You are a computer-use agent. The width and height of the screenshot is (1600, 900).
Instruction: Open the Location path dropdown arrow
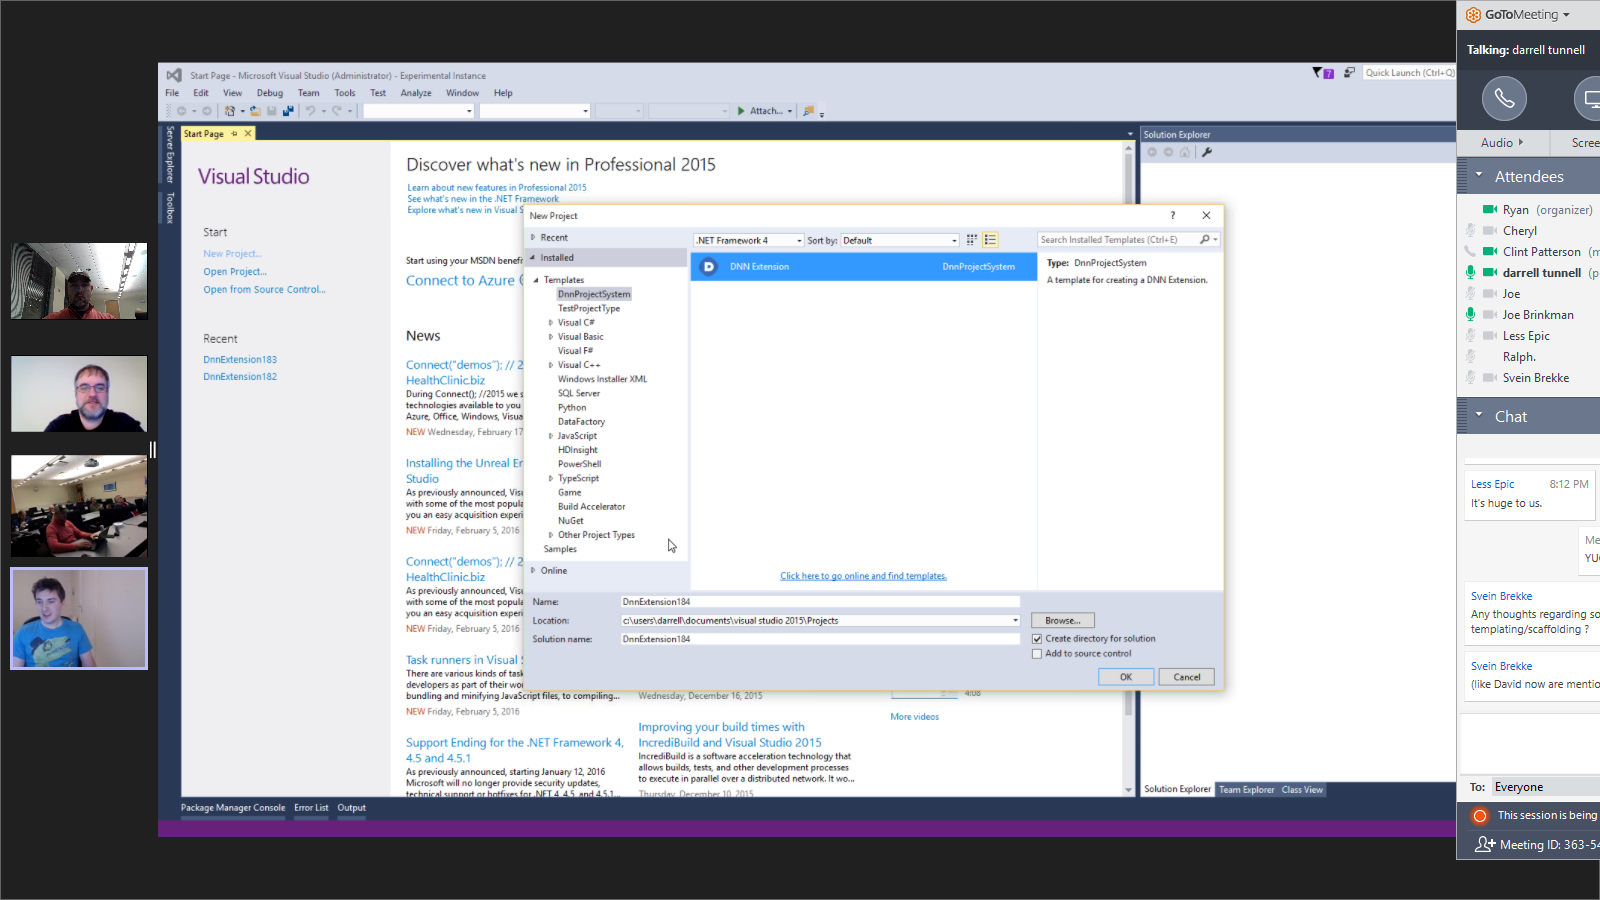1015,621
